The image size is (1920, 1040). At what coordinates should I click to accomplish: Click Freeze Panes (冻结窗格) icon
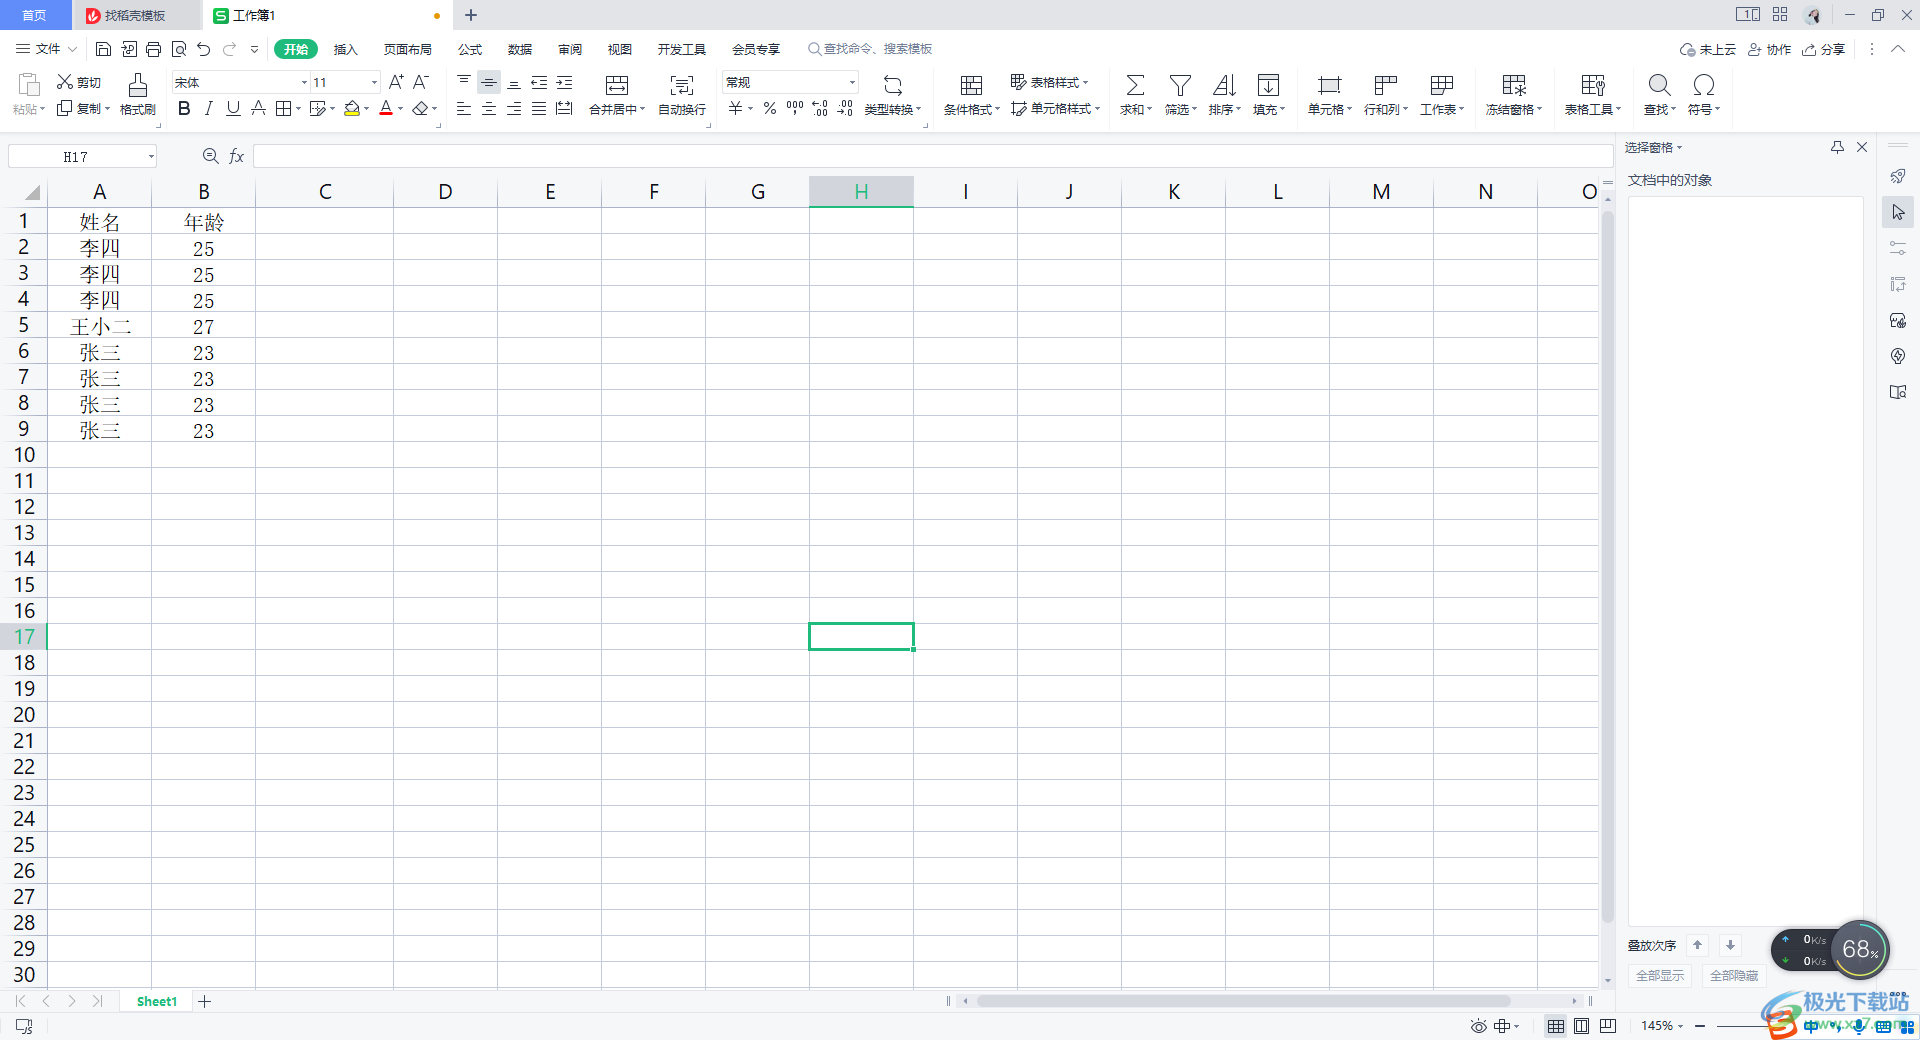tap(1514, 85)
